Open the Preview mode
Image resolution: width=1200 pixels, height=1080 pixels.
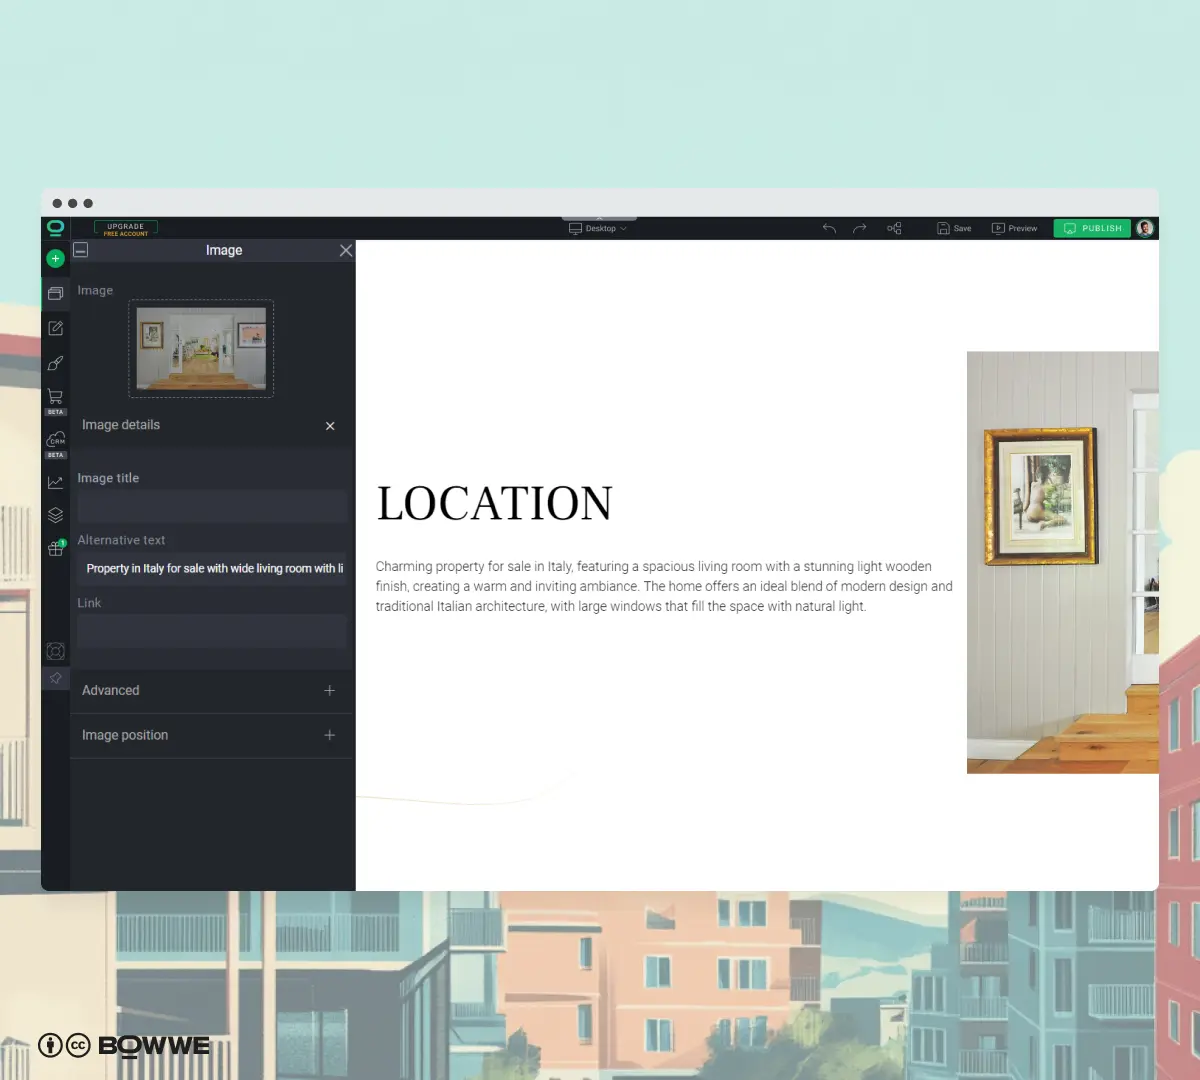1014,228
